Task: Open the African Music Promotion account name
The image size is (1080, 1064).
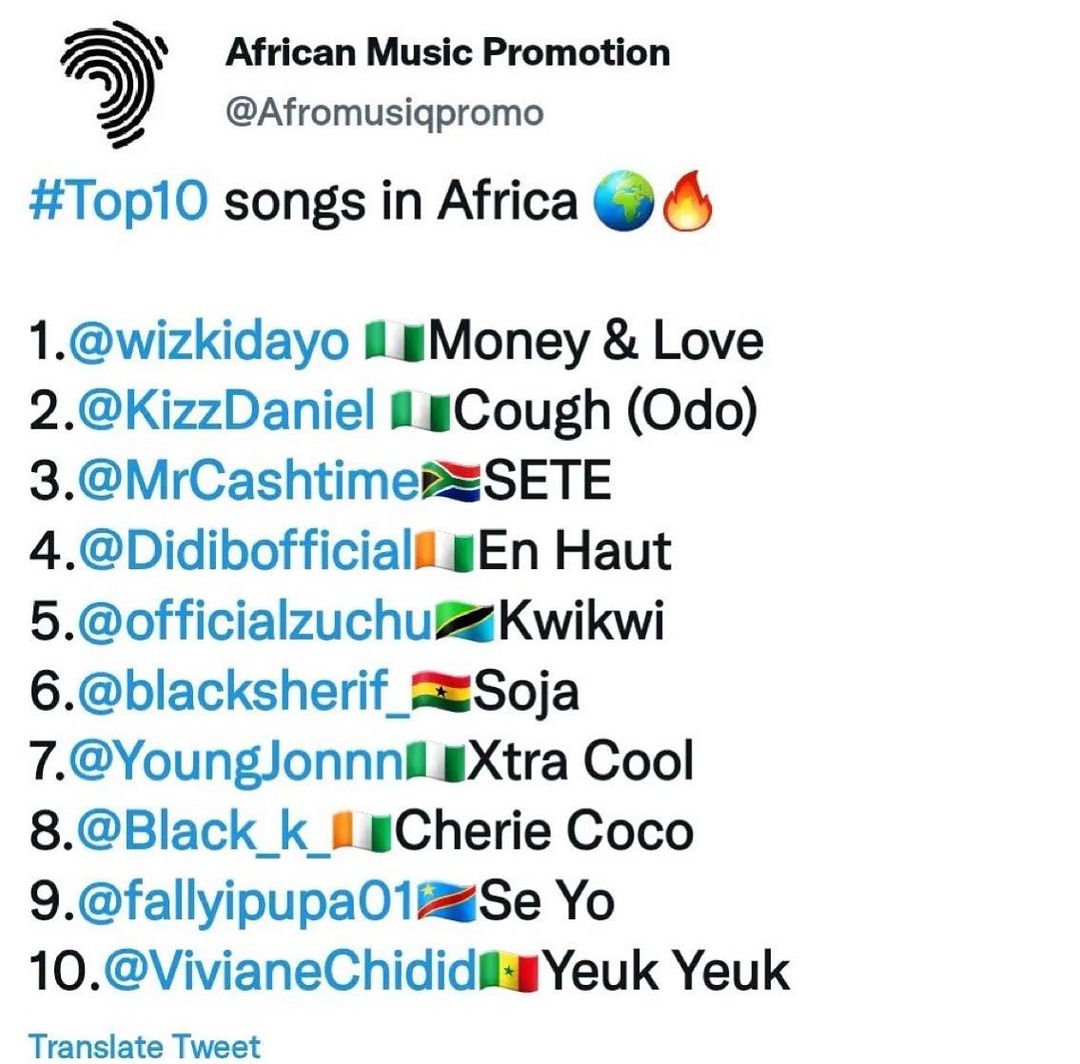Action: tap(447, 52)
